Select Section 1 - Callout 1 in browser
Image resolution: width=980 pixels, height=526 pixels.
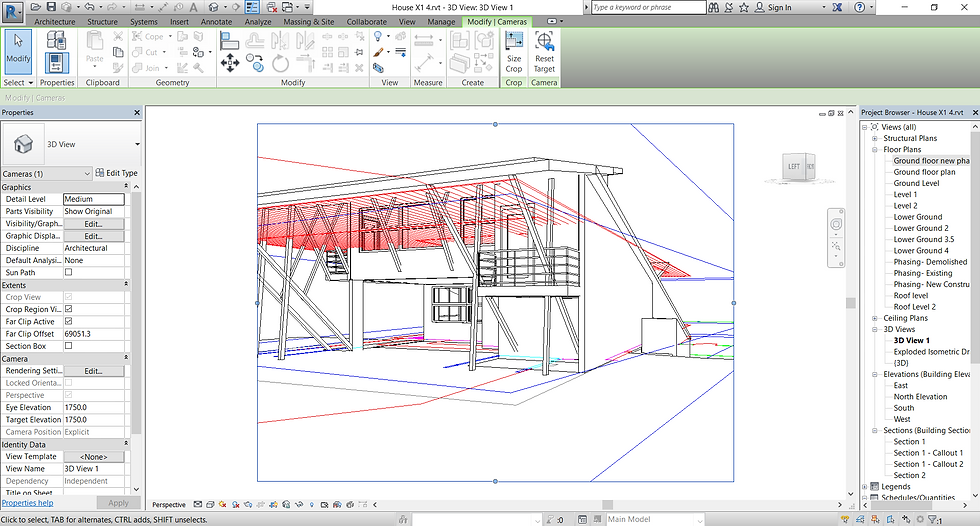[928, 453]
